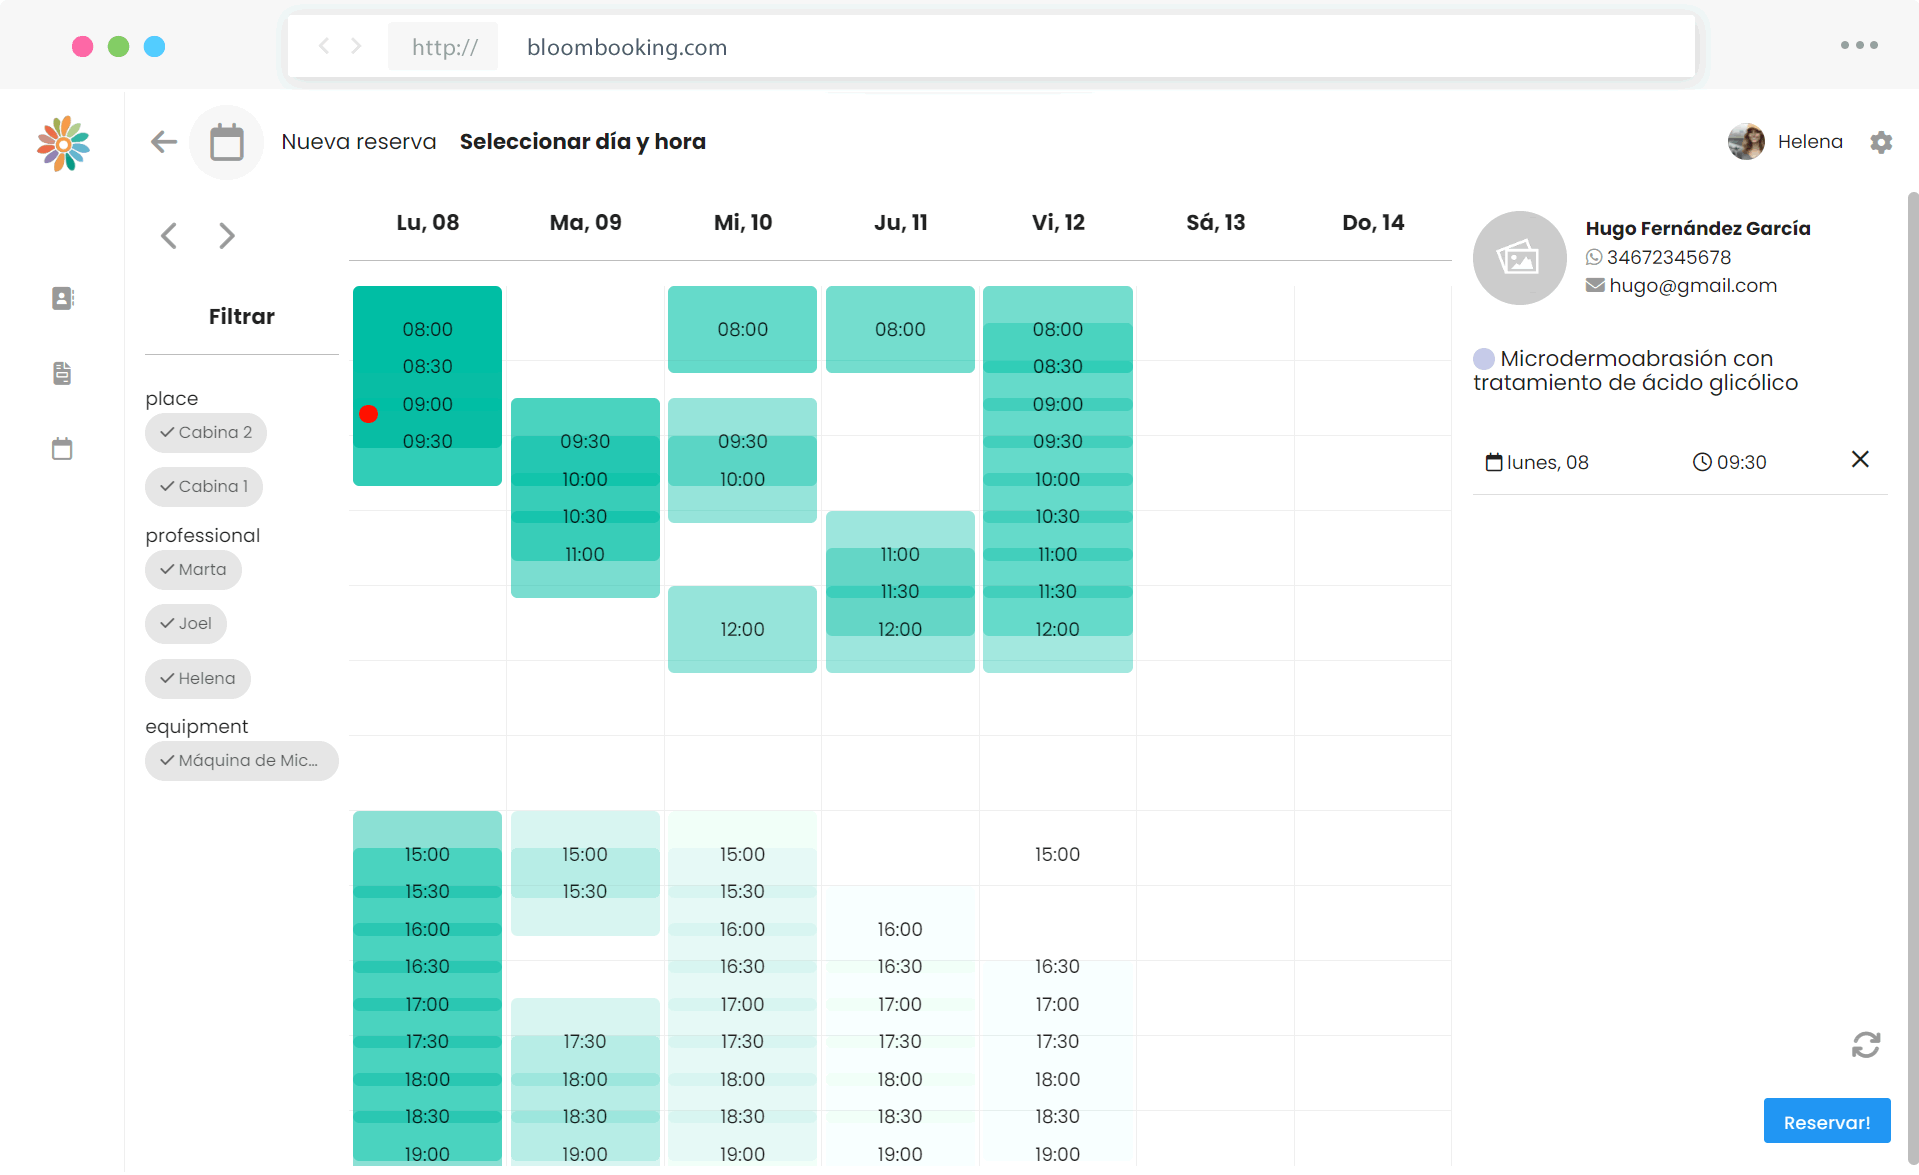Select Monday 09:30 time slot

[428, 441]
